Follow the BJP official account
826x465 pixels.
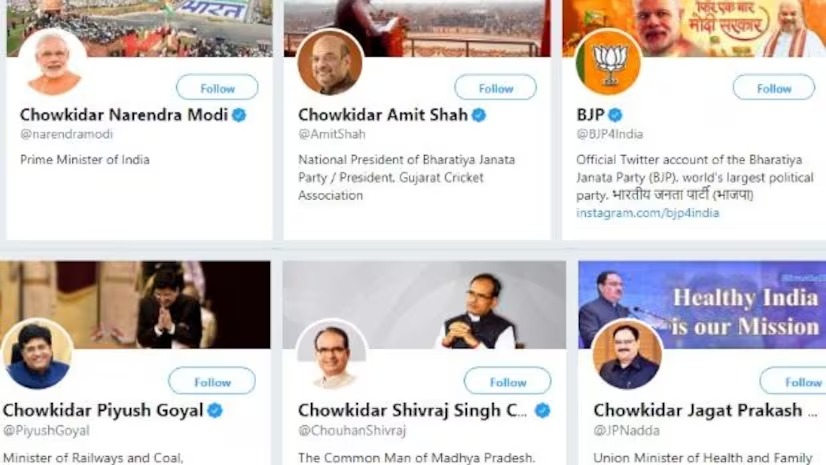pos(773,88)
